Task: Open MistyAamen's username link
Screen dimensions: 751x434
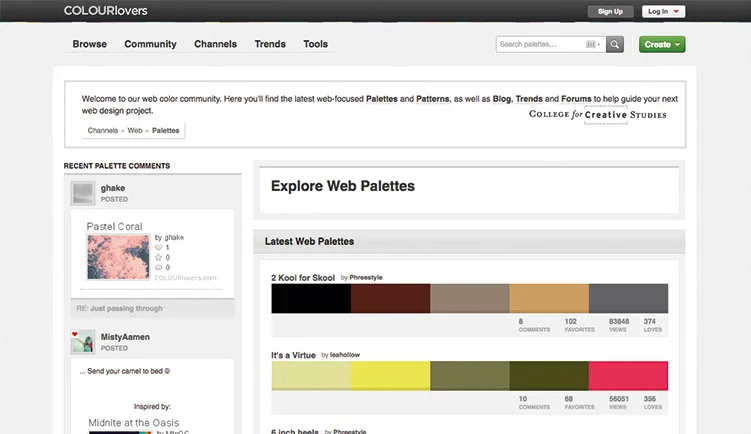Action: pyautogui.click(x=125, y=337)
